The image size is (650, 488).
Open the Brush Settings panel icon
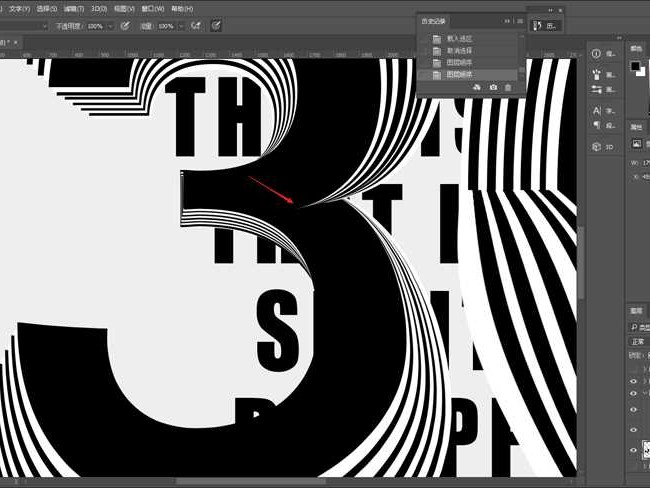tap(597, 89)
